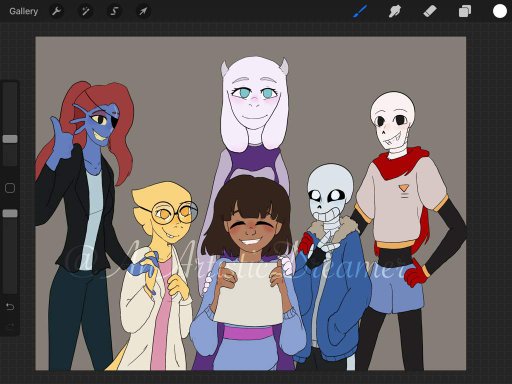Open the Layers panel
This screenshot has width=512, height=384.
(465, 11)
